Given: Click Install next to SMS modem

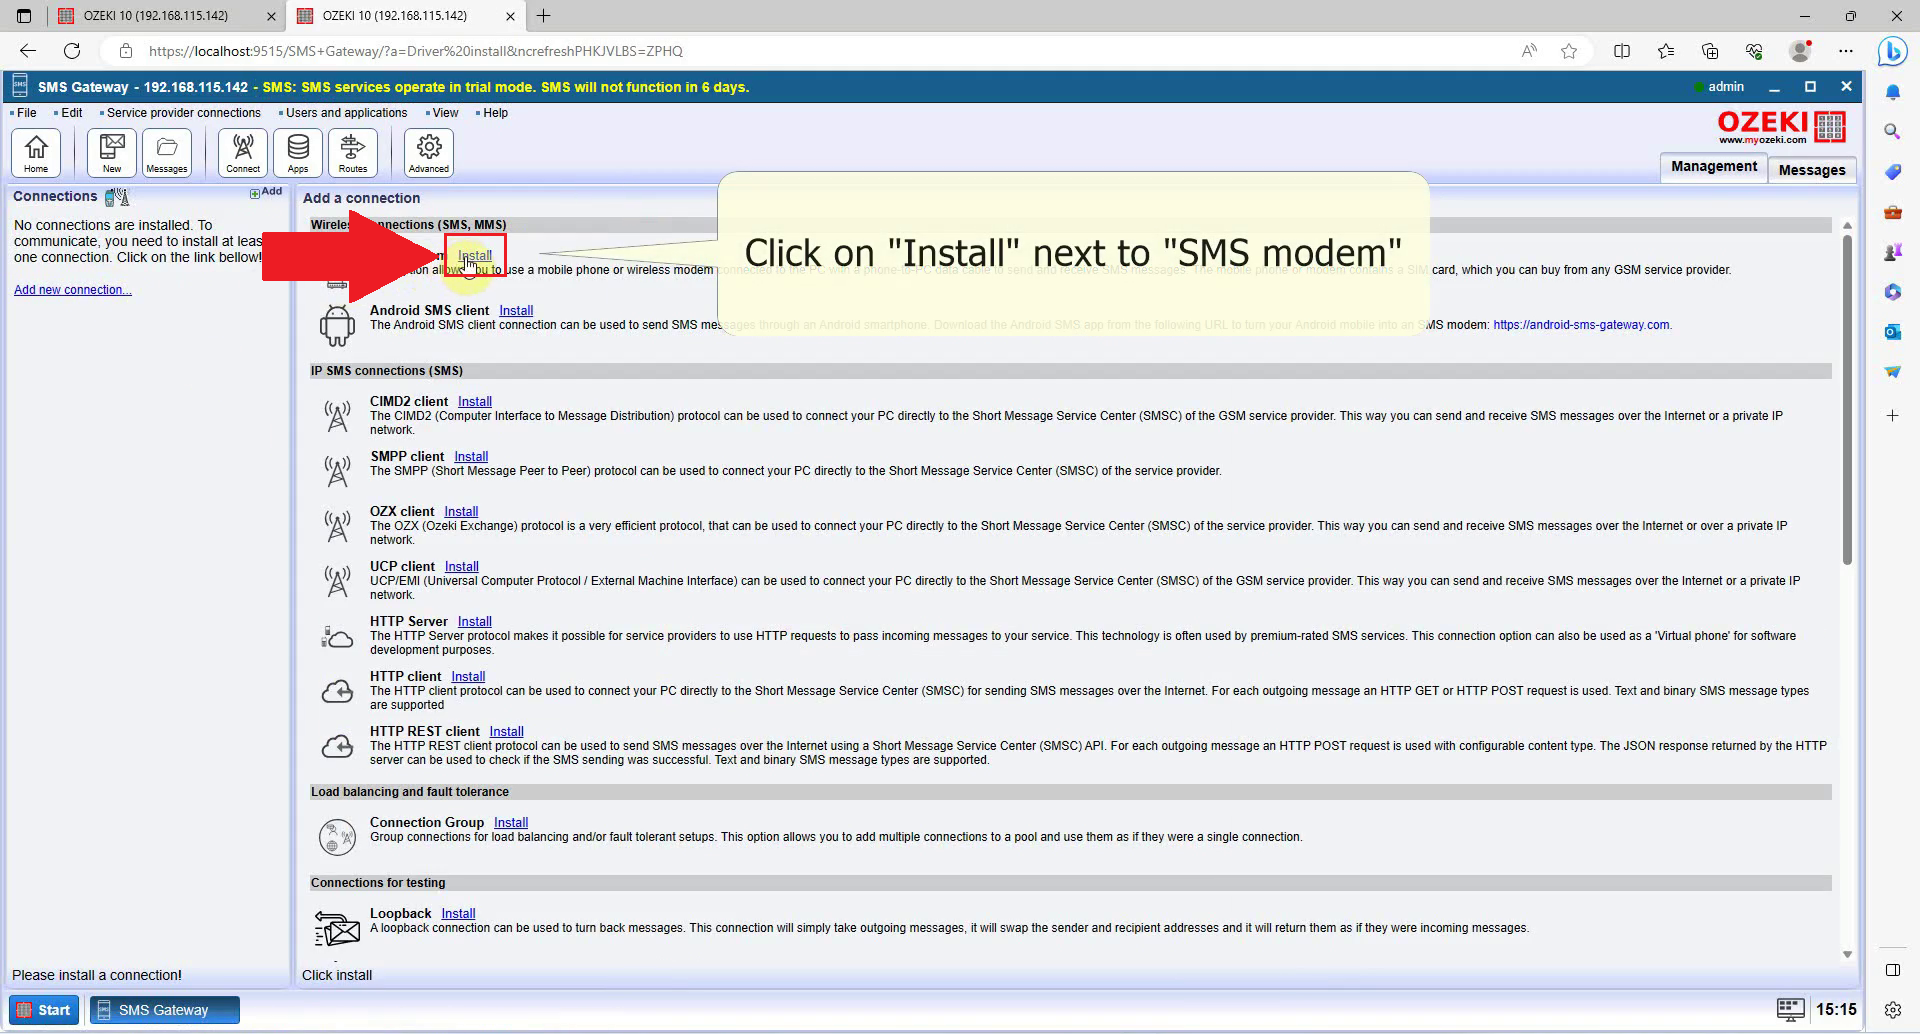Looking at the screenshot, I should (x=475, y=256).
